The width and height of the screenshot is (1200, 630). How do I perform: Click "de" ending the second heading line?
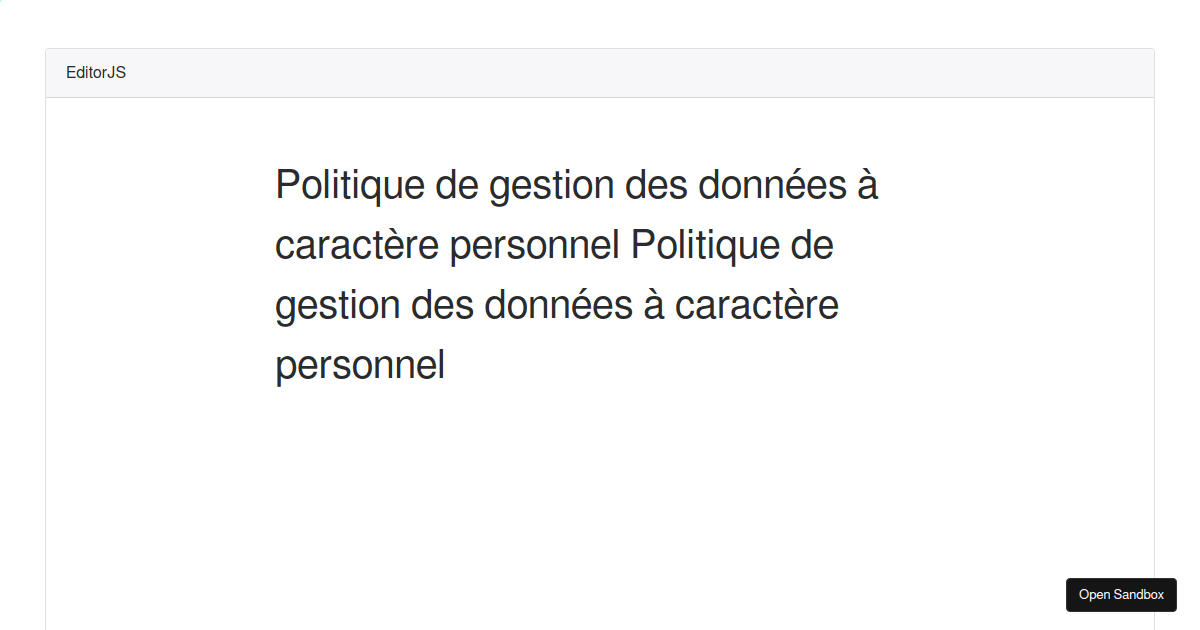coord(811,246)
